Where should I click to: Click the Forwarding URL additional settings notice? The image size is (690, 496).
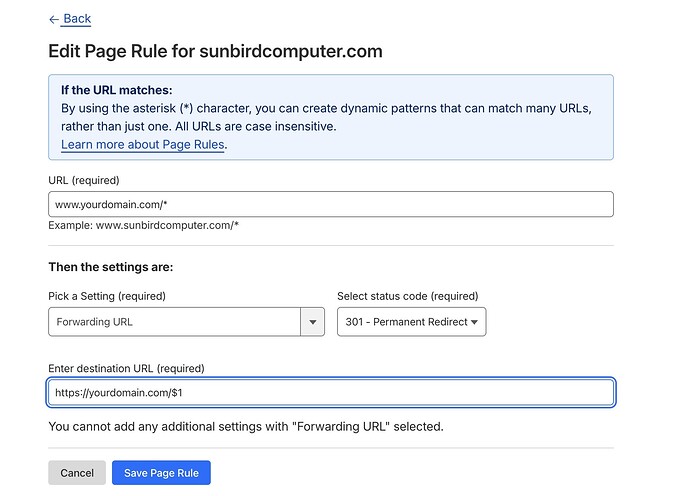245,427
